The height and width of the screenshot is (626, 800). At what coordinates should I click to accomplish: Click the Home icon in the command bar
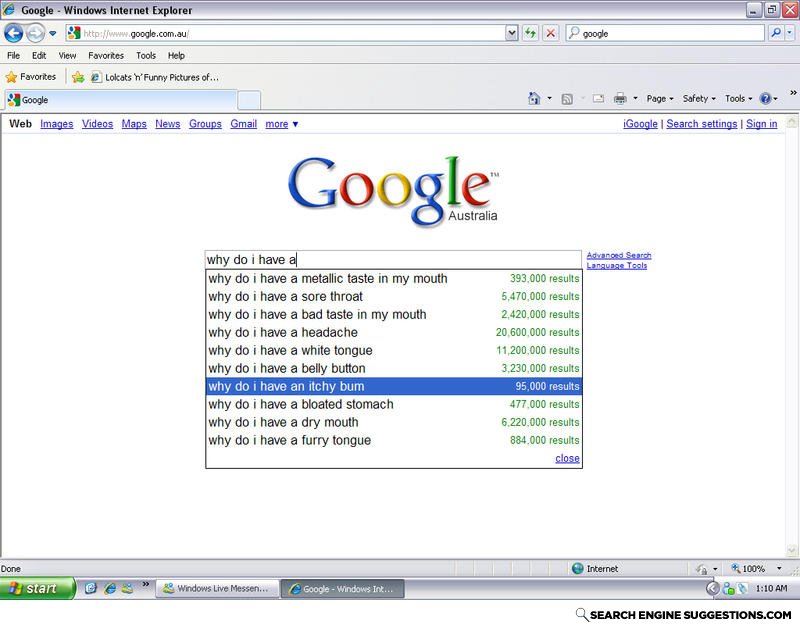[534, 98]
